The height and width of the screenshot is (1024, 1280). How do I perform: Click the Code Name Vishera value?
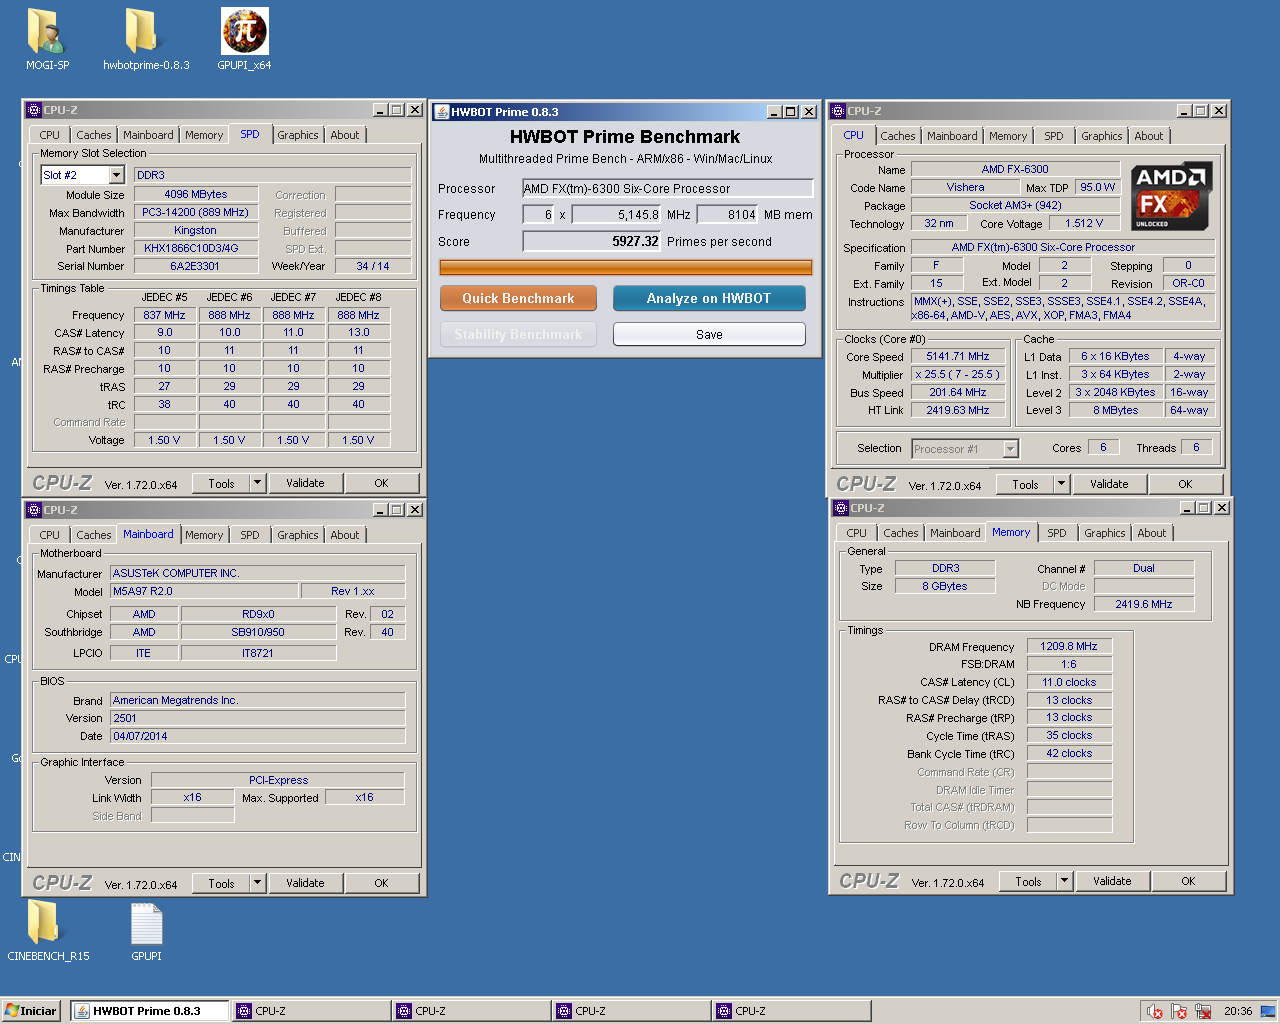(965, 187)
